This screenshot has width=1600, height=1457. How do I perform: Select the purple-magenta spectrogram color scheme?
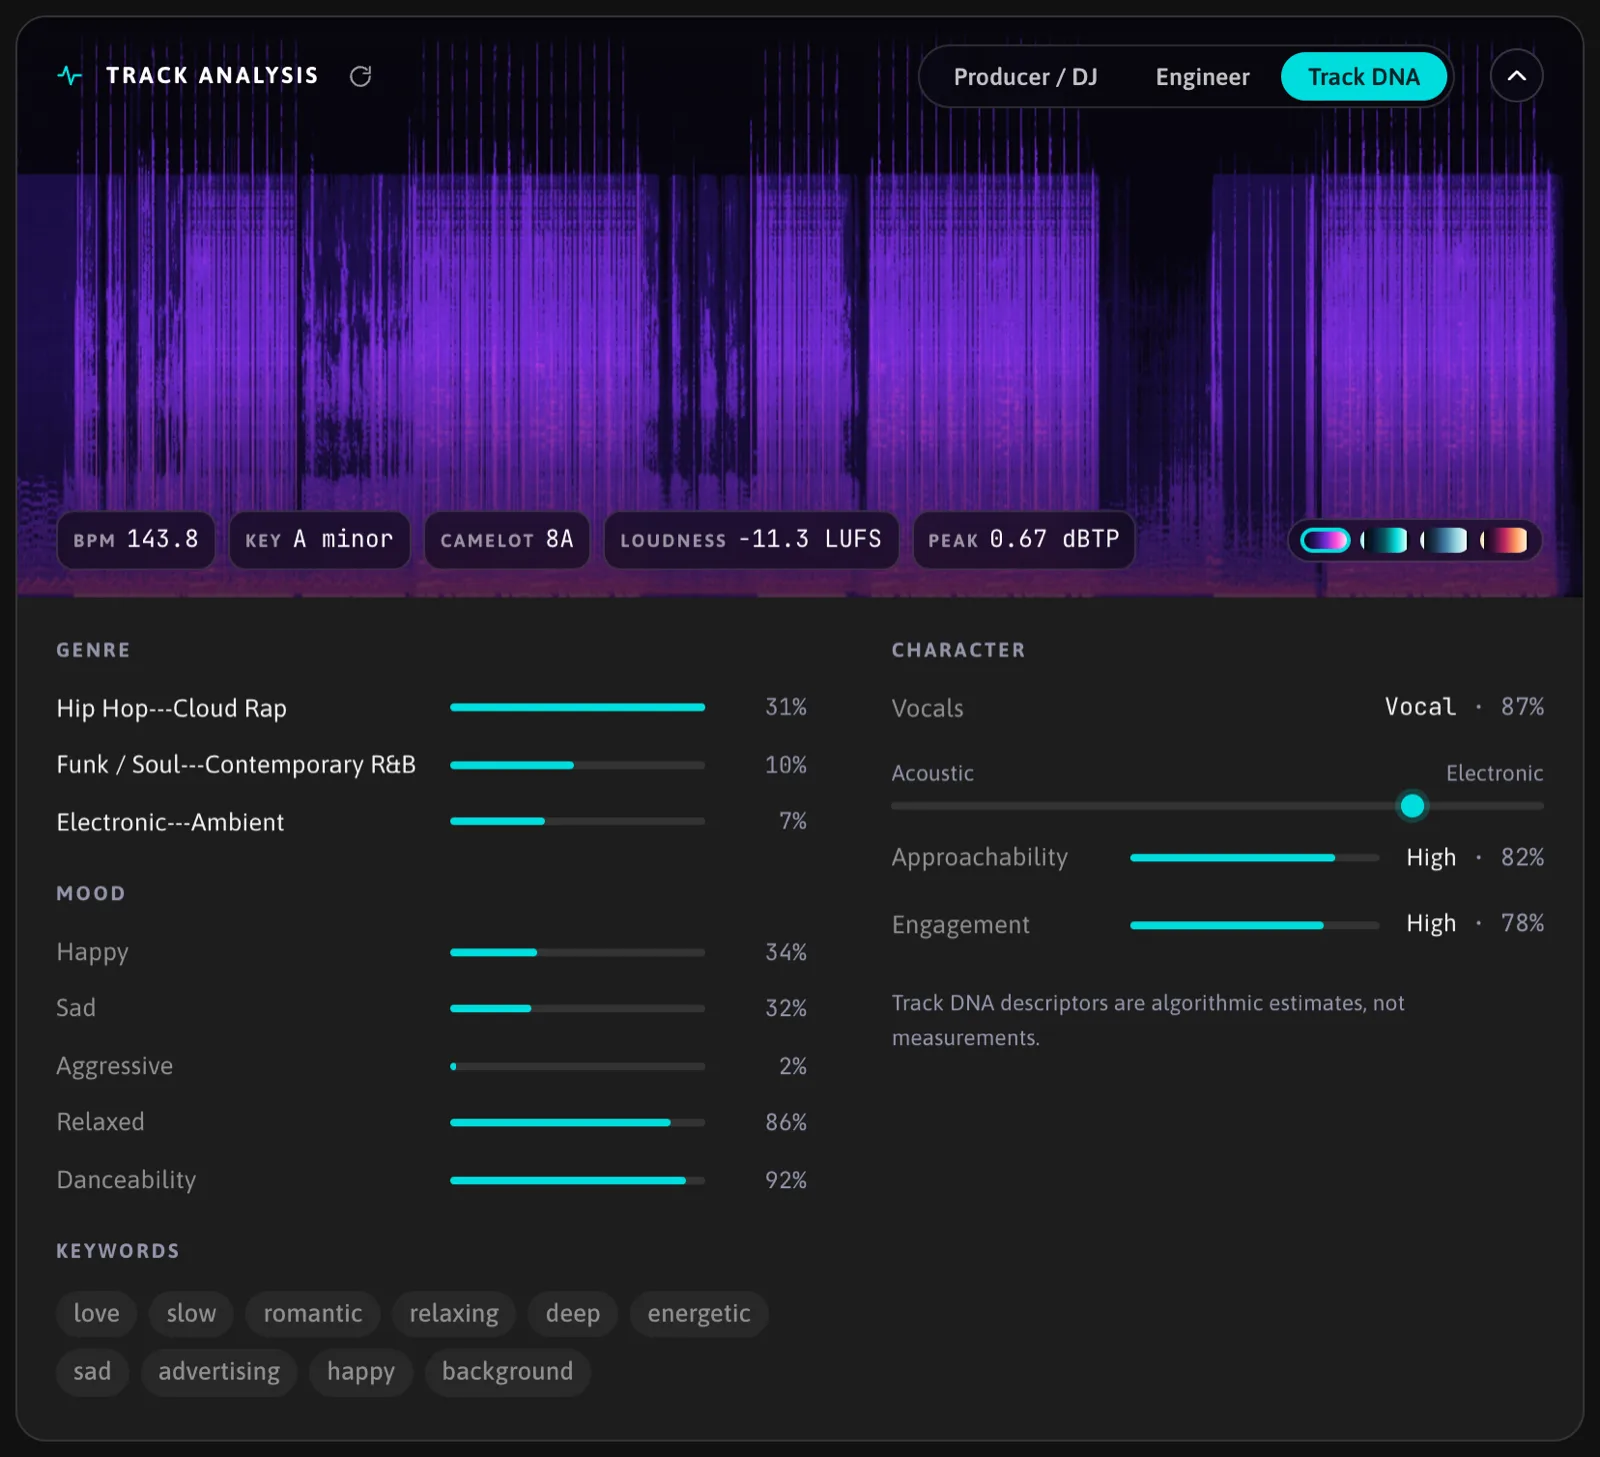pyautogui.click(x=1325, y=540)
